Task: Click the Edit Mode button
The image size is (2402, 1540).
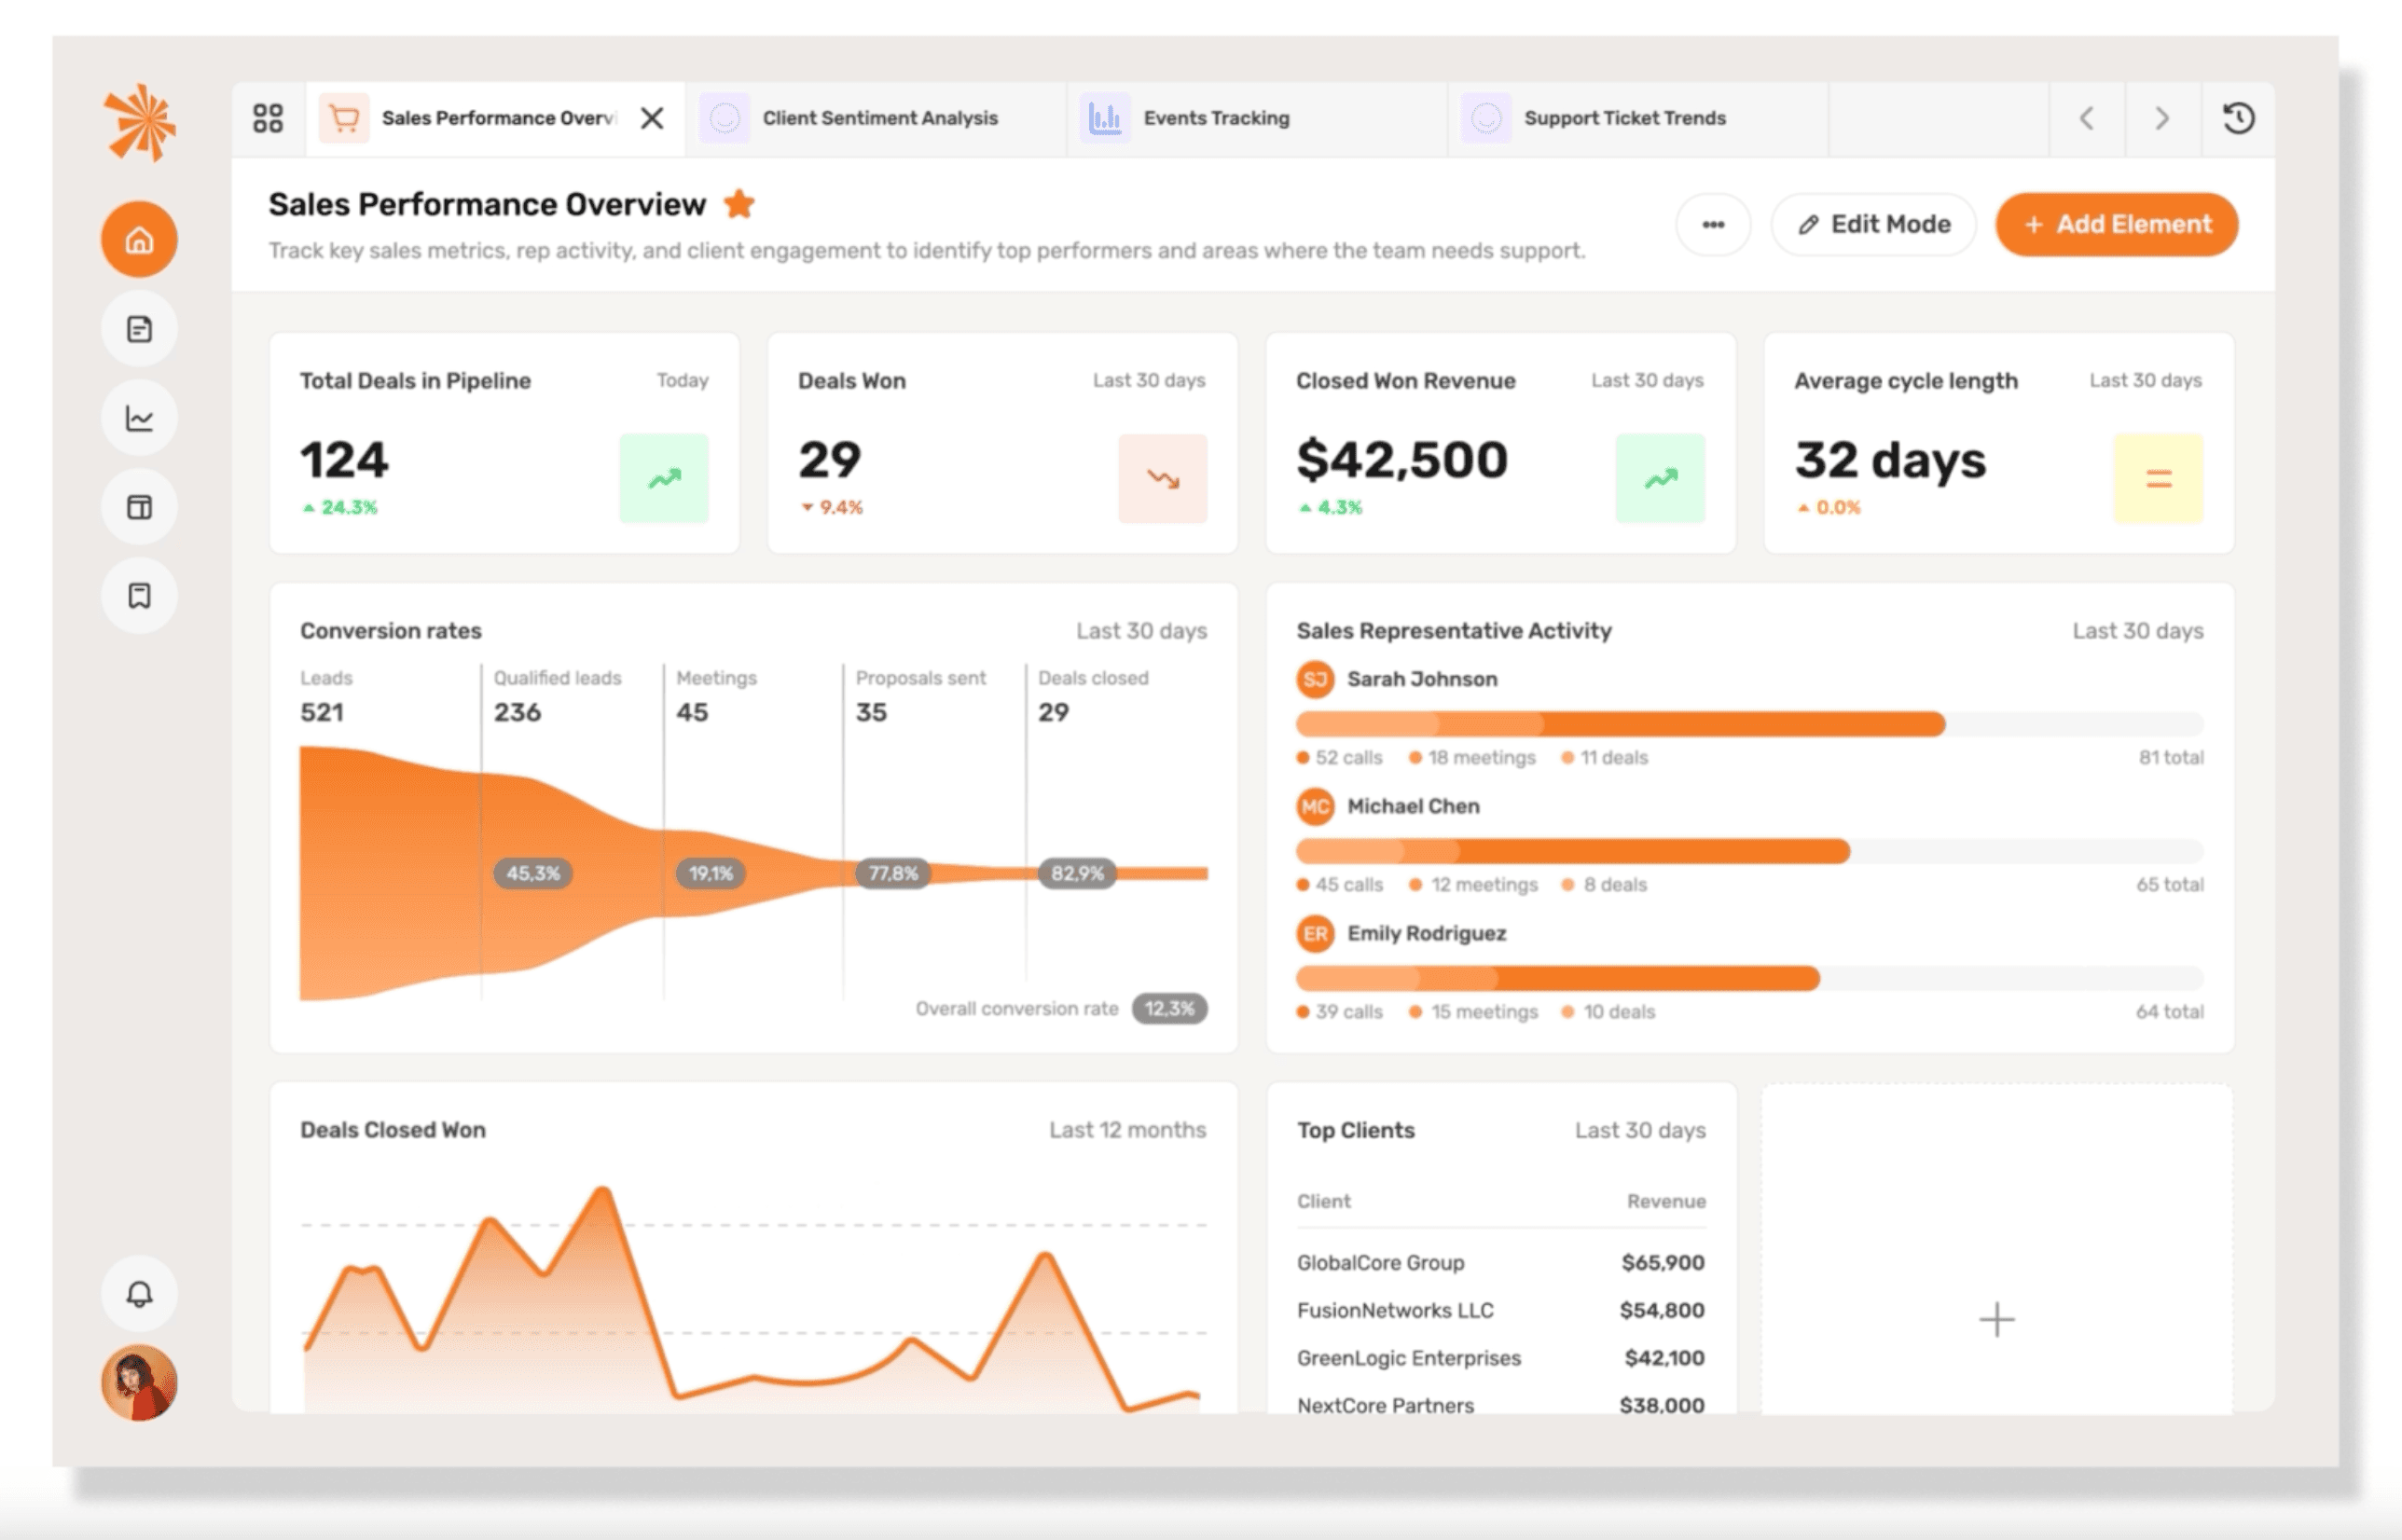Action: (1873, 224)
